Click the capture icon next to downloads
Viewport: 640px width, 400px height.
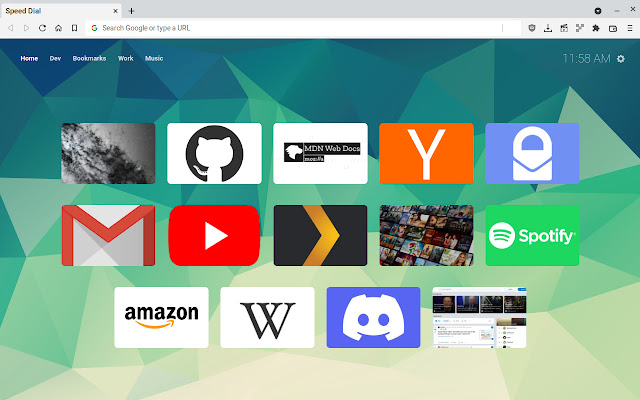pos(564,28)
